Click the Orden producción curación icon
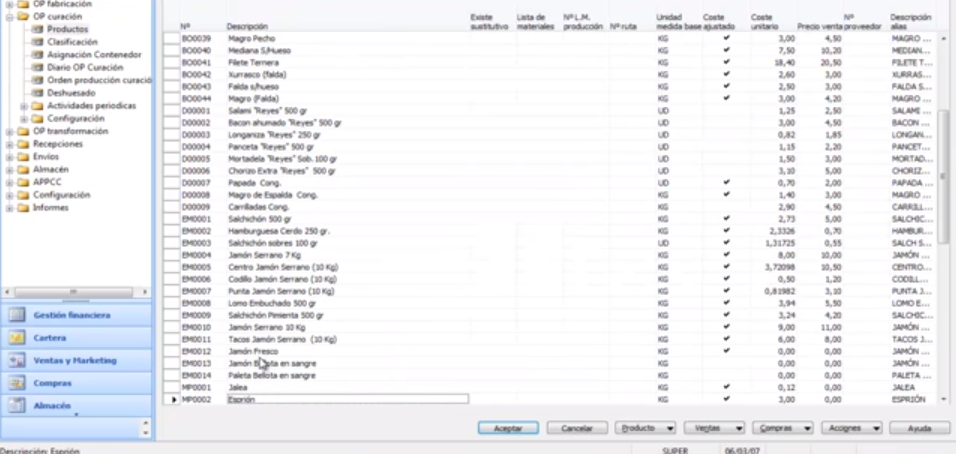956x454 pixels. click(x=38, y=80)
